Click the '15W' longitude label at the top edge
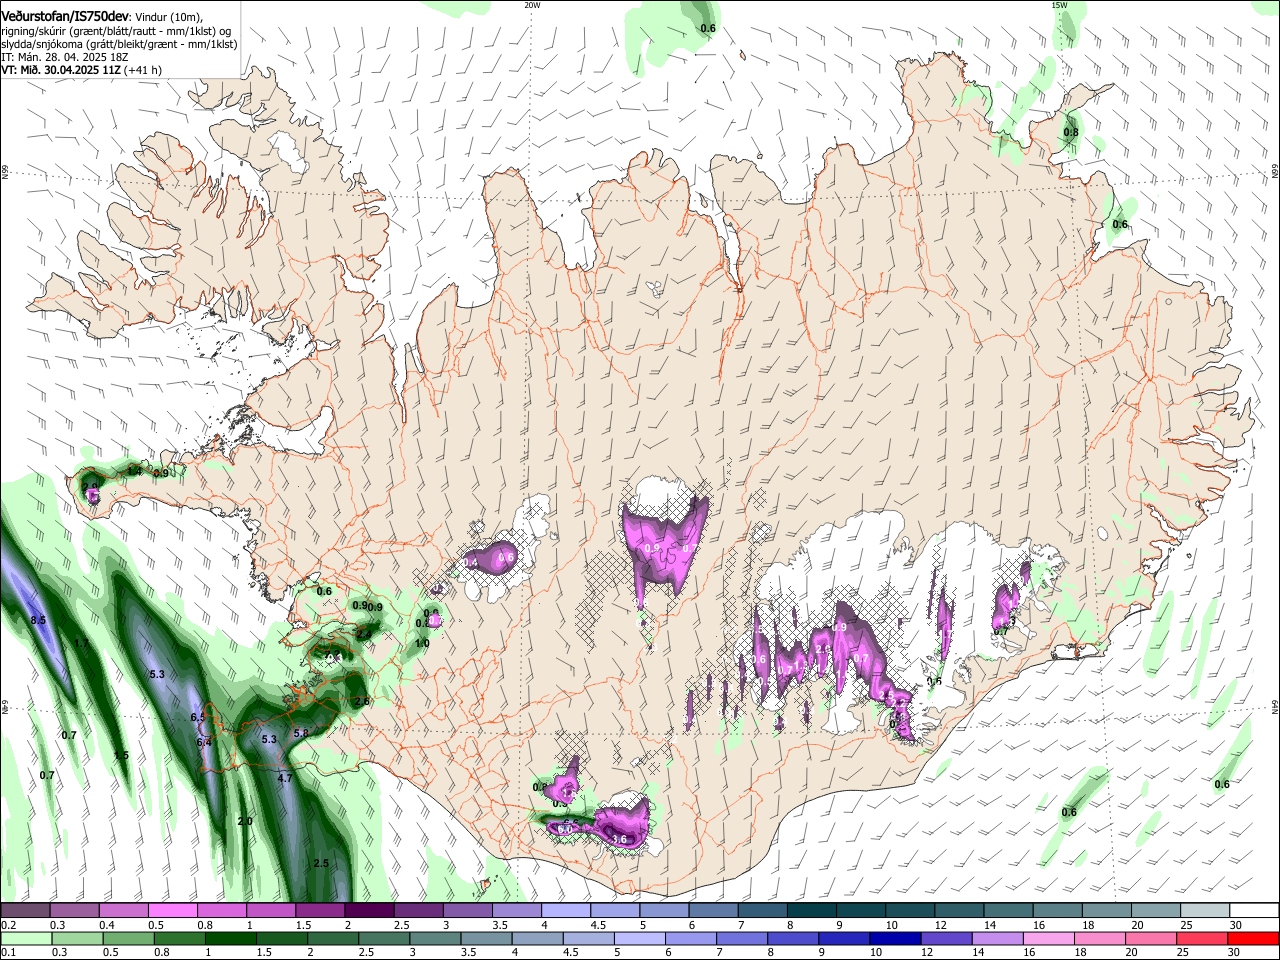This screenshot has height=960, width=1280. click(1058, 4)
